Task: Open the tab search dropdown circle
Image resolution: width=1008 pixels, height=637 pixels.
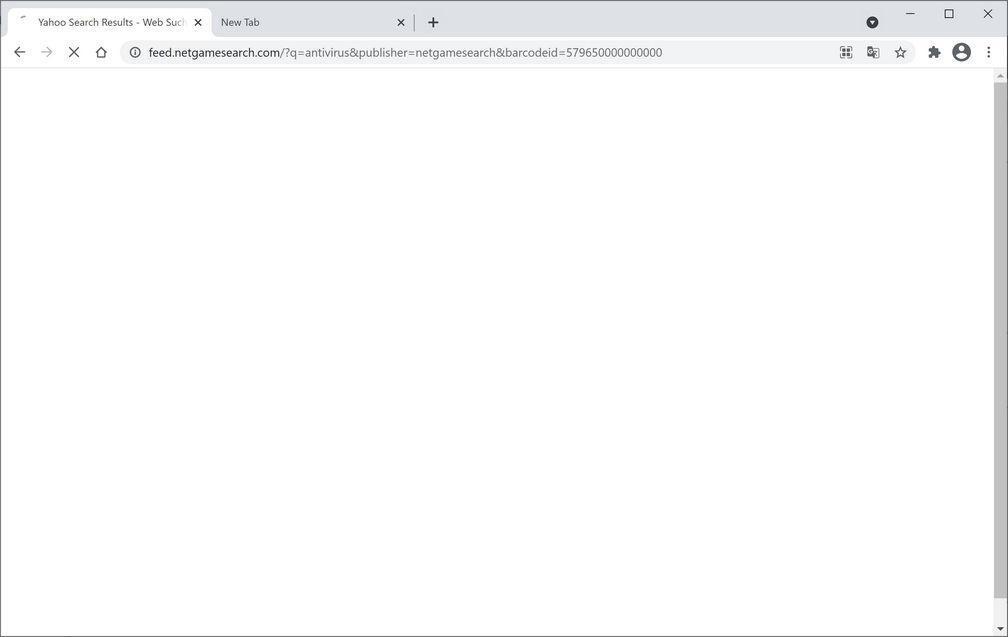Action: tap(872, 22)
